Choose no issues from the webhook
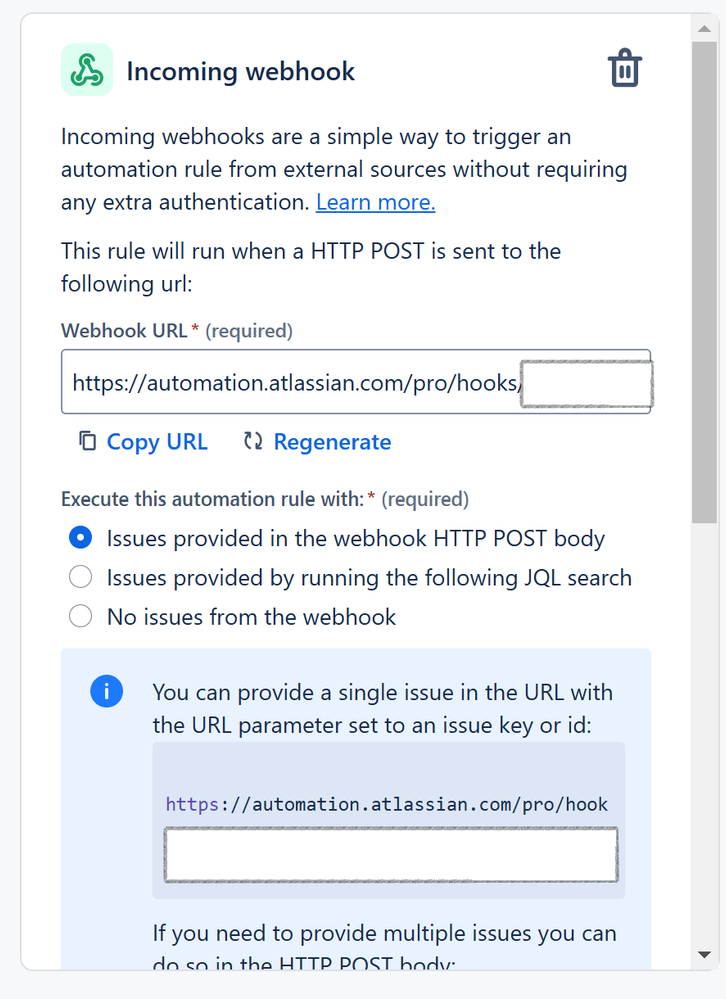 pyautogui.click(x=80, y=616)
